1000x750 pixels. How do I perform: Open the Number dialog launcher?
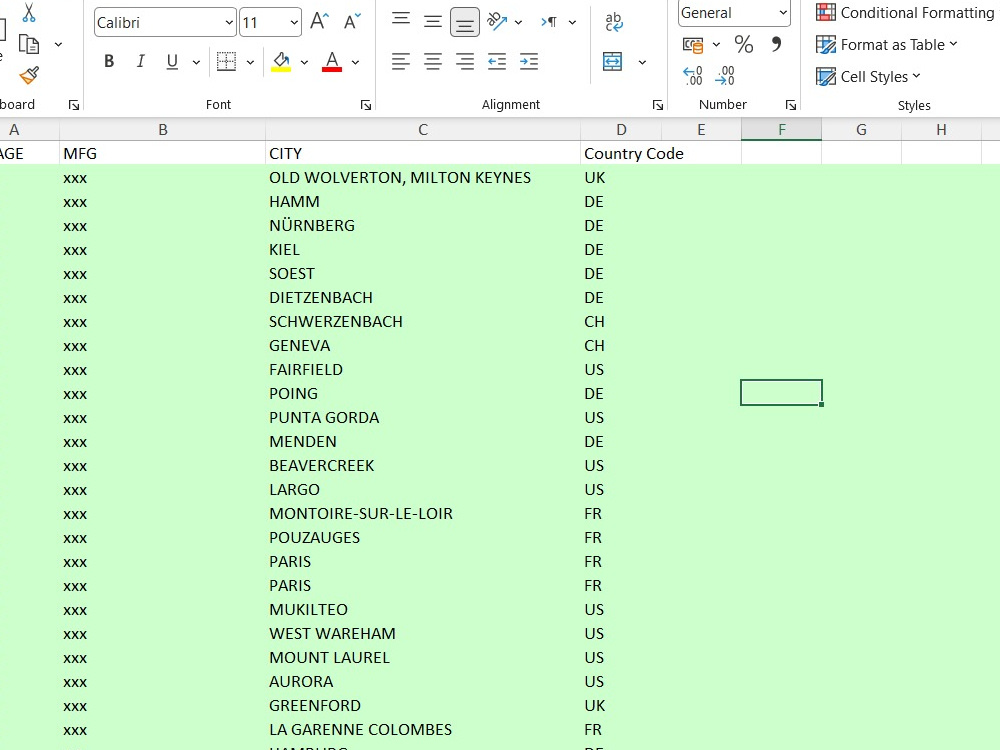[x=791, y=105]
